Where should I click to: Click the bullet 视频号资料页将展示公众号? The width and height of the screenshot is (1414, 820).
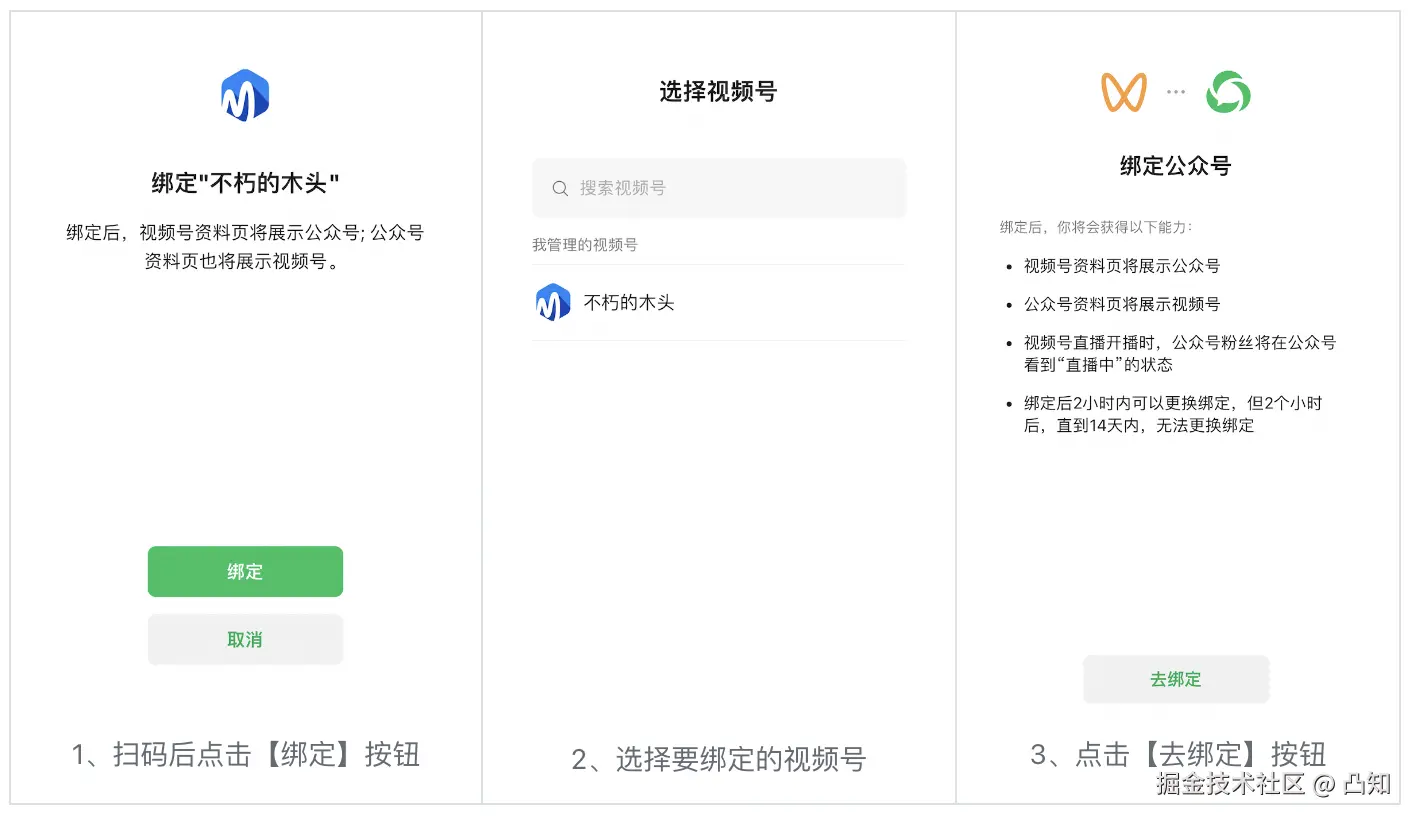1121,266
